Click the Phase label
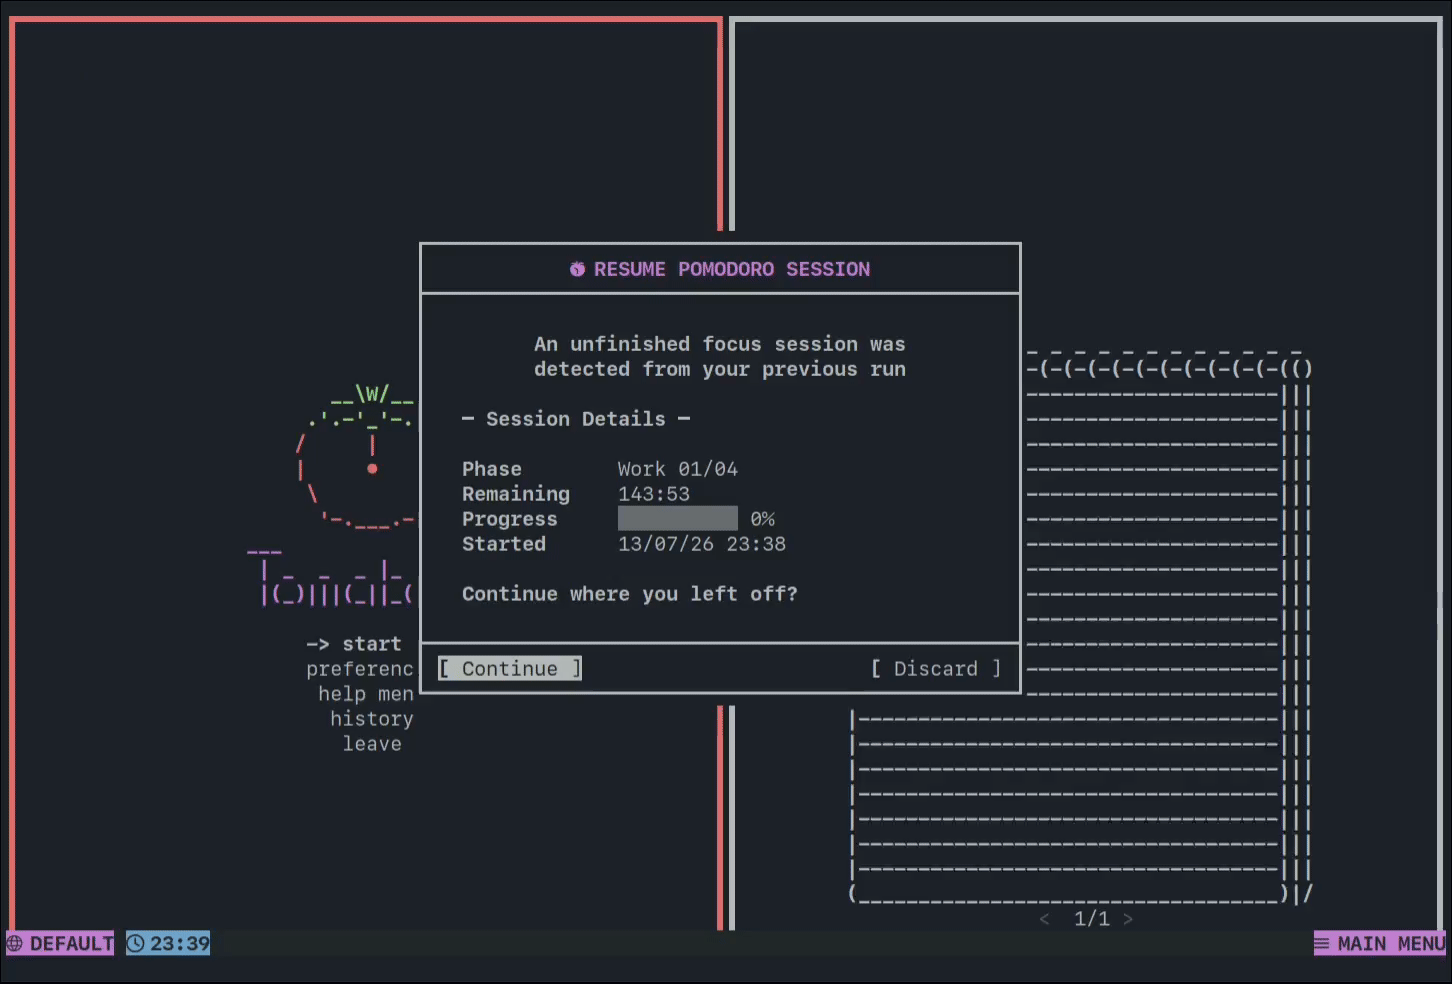The height and width of the screenshot is (984, 1452). point(492,469)
